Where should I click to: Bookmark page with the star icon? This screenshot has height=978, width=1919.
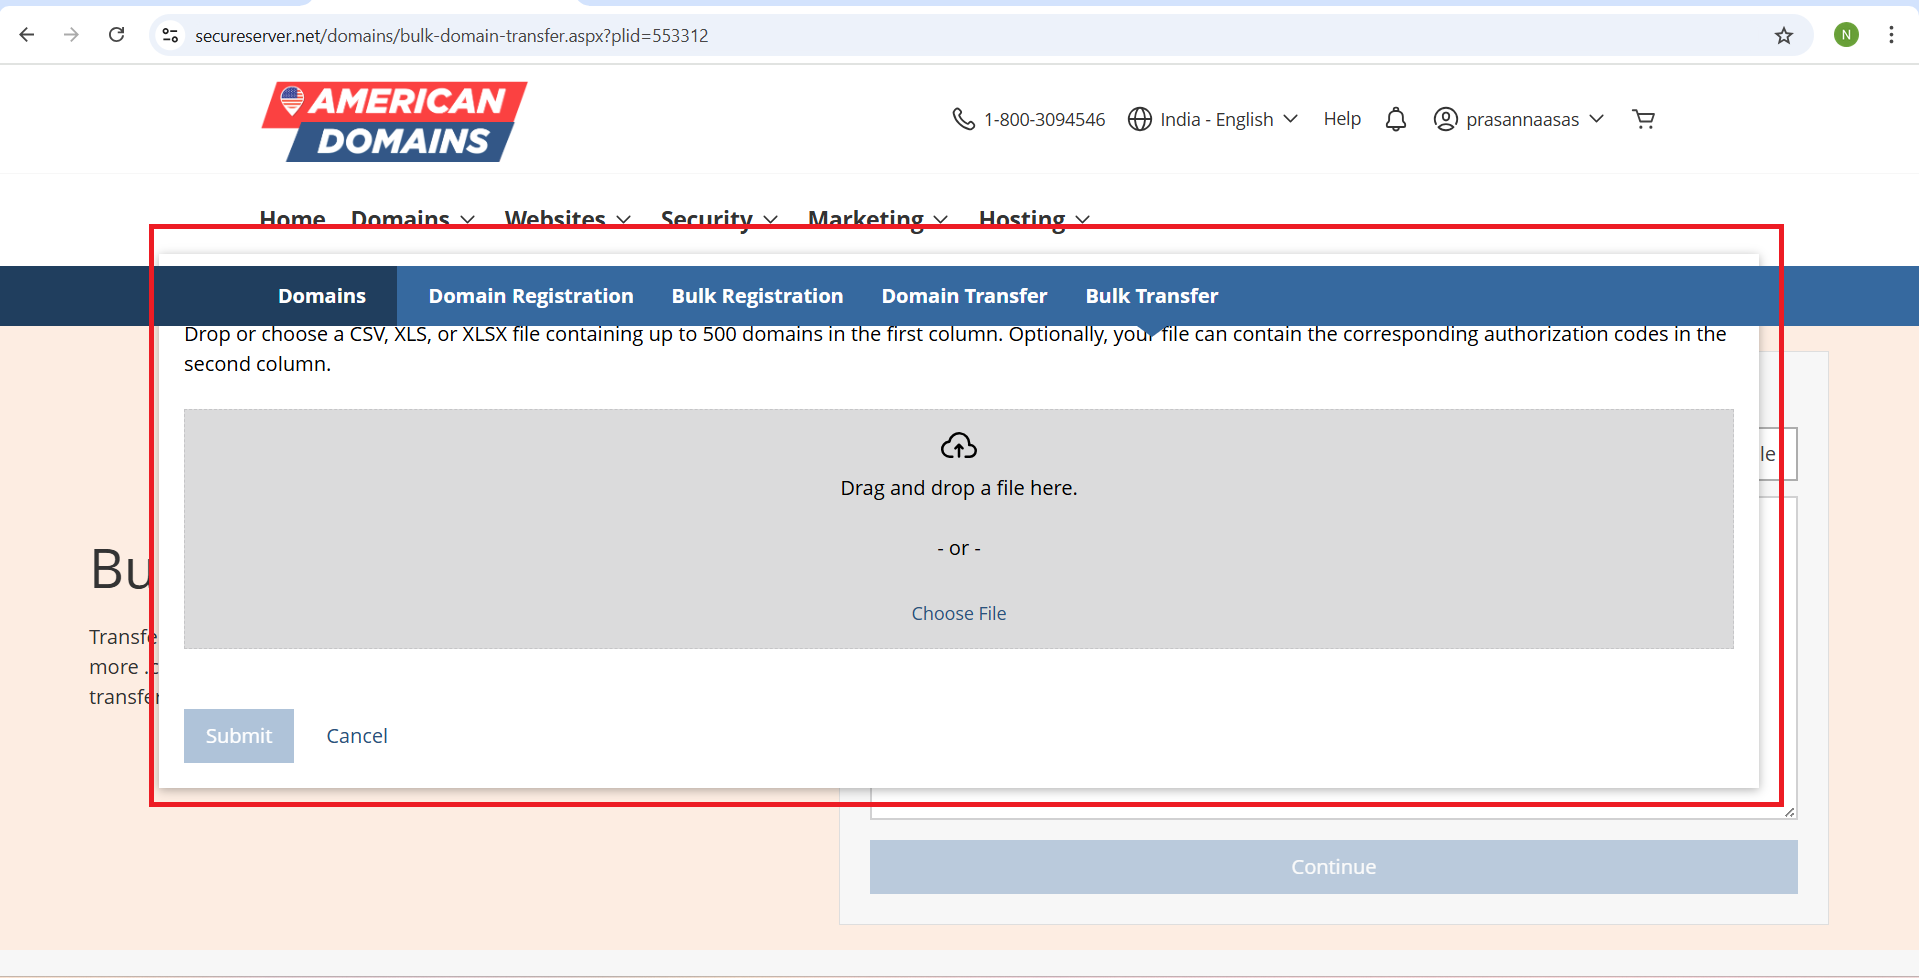[x=1783, y=36]
